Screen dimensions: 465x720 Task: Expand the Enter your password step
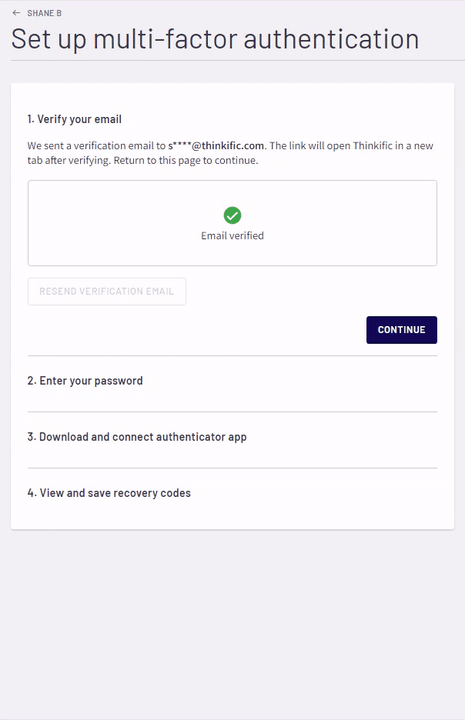click(x=85, y=381)
